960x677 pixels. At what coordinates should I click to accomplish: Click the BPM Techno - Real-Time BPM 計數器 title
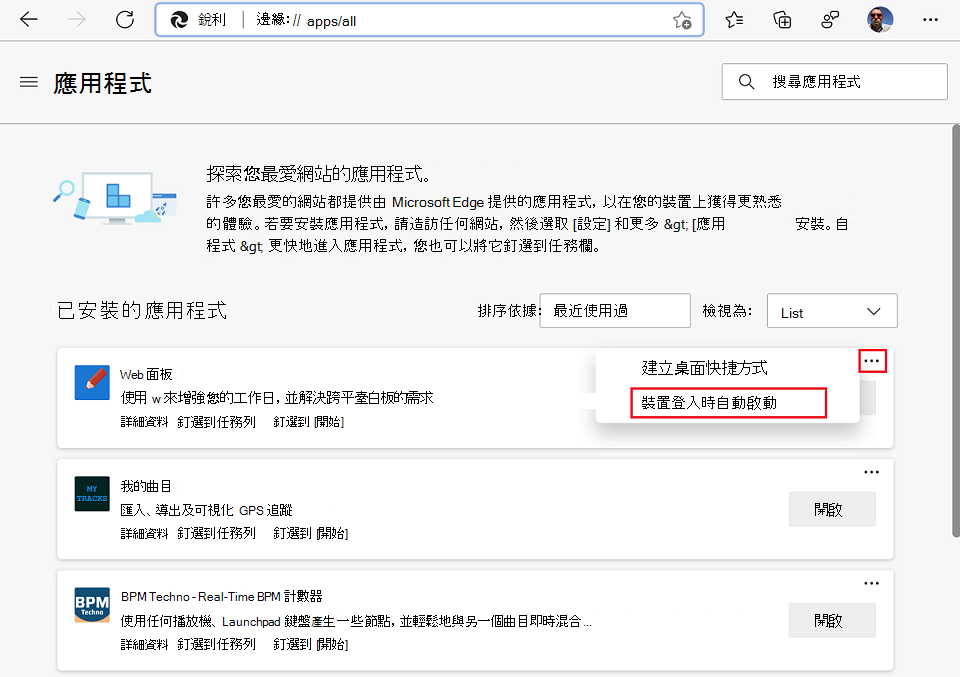pos(222,596)
